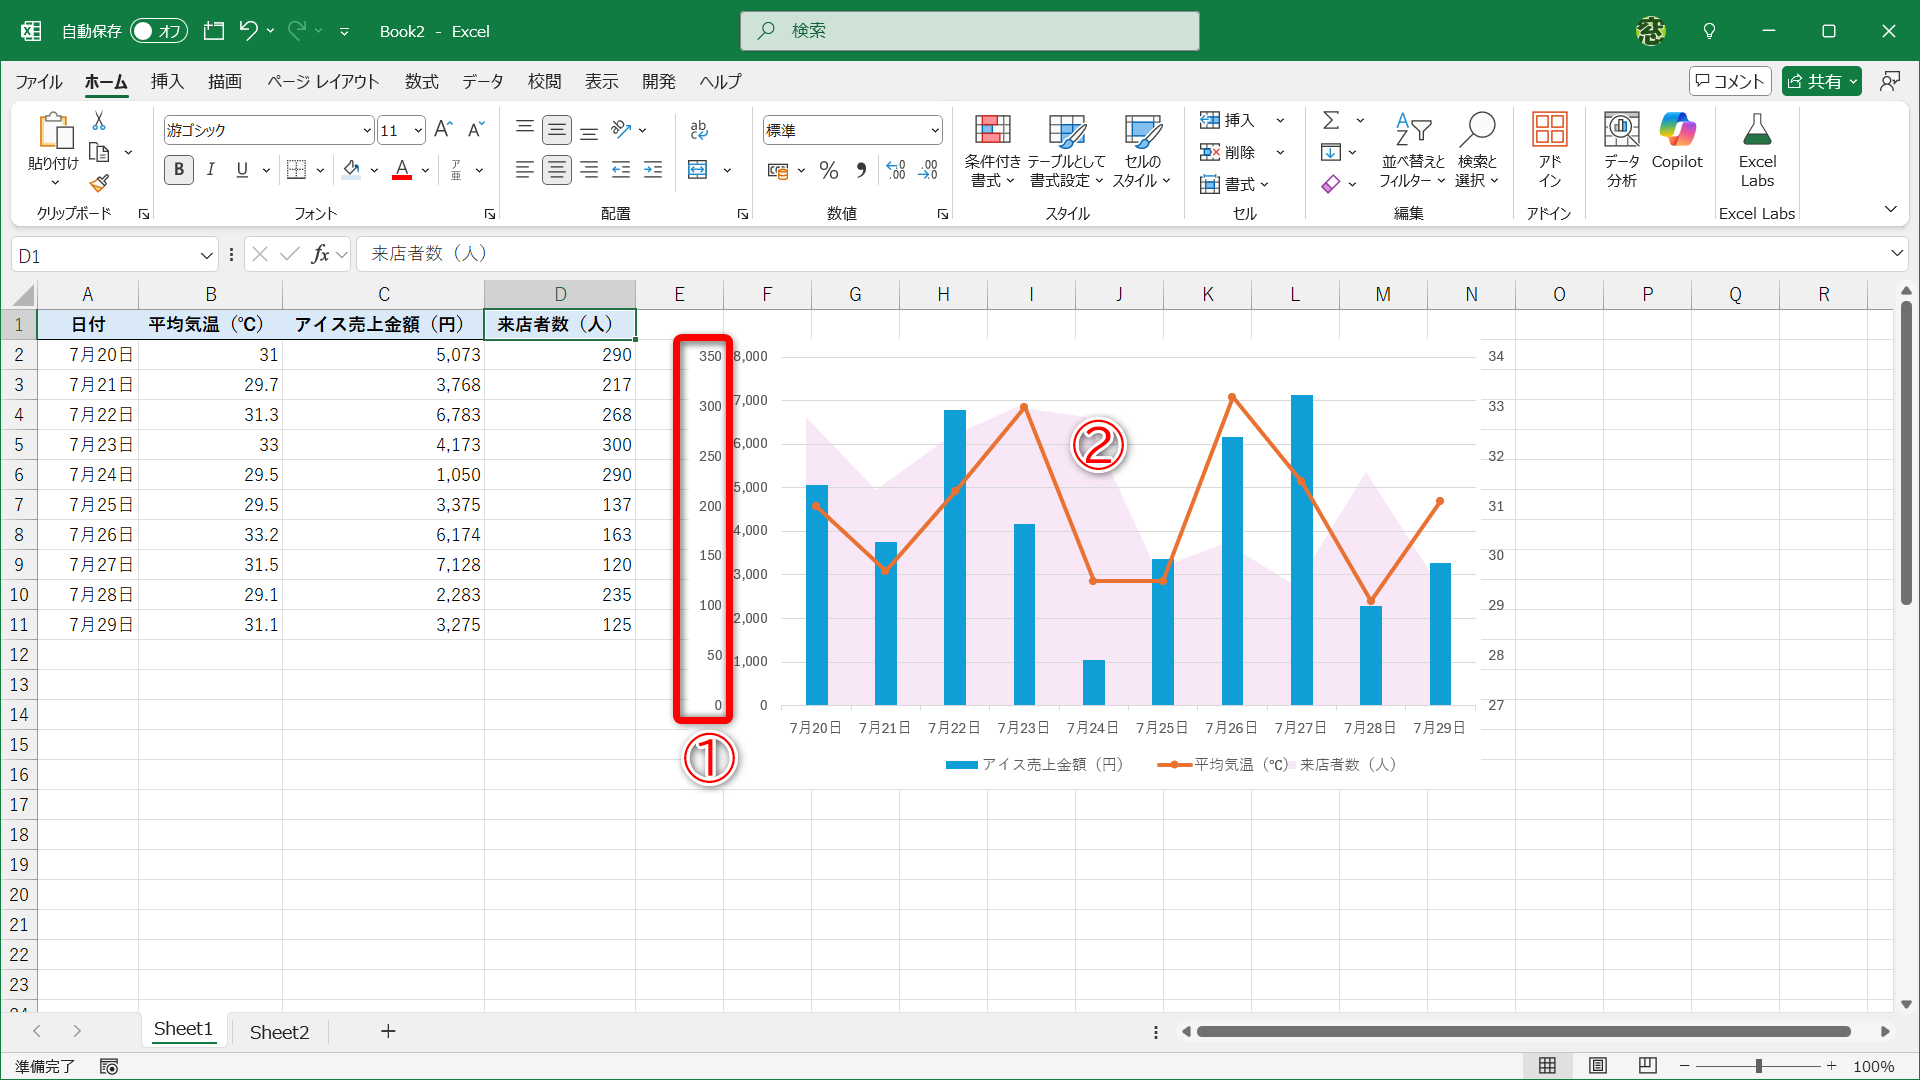Click the Format Painter brush icon
The height and width of the screenshot is (1080, 1920).
[x=99, y=184]
